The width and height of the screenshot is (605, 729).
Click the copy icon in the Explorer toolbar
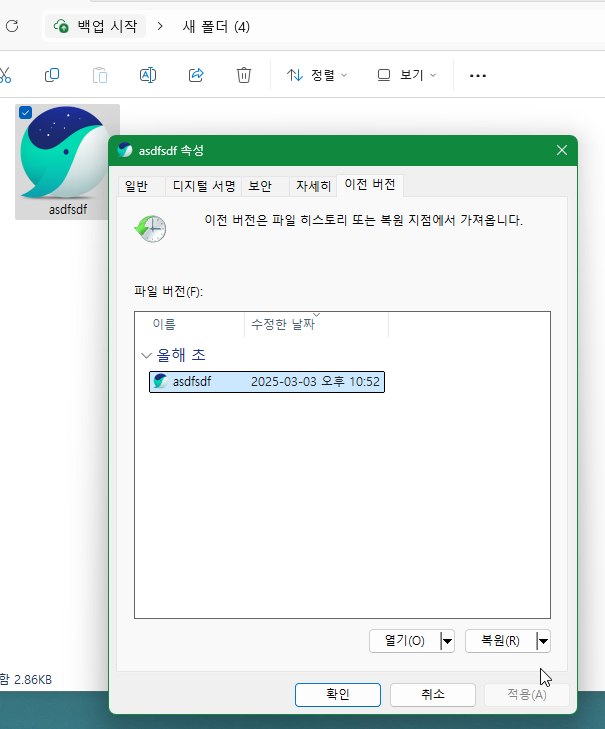pos(52,75)
